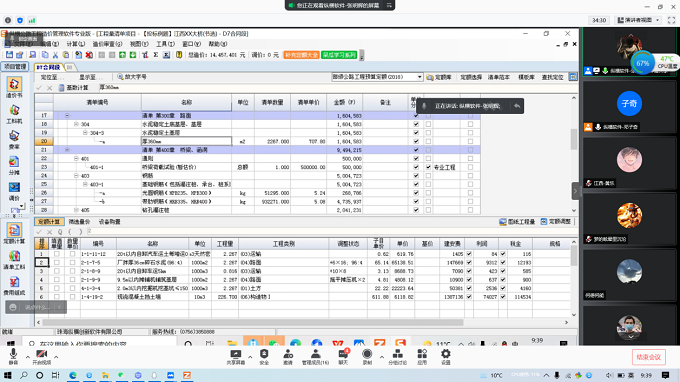Viewport: 680px width, 382px height.
Task: Open 工料机 in left sidebar
Action: (x=14, y=114)
